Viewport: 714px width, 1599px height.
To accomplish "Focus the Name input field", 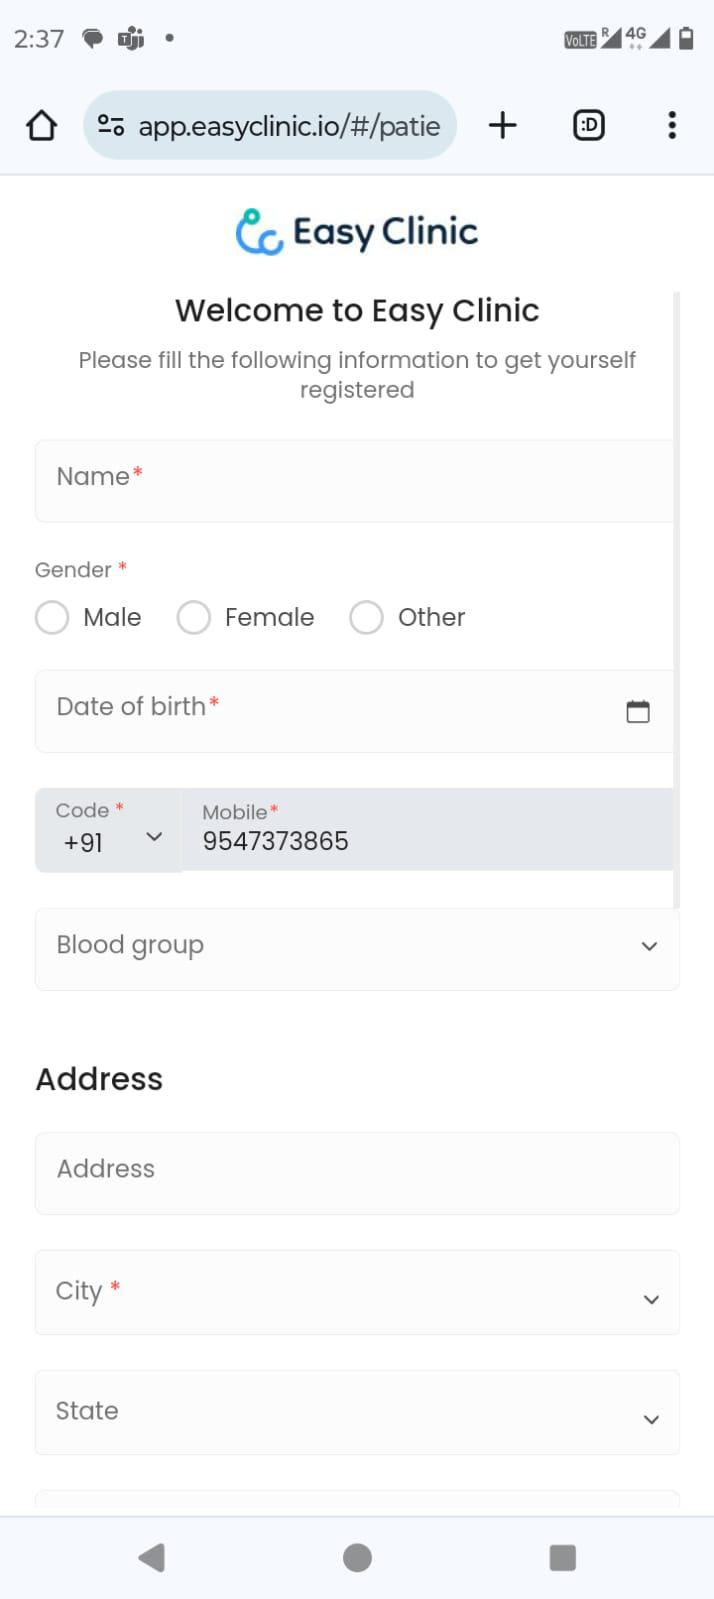I will coord(355,481).
